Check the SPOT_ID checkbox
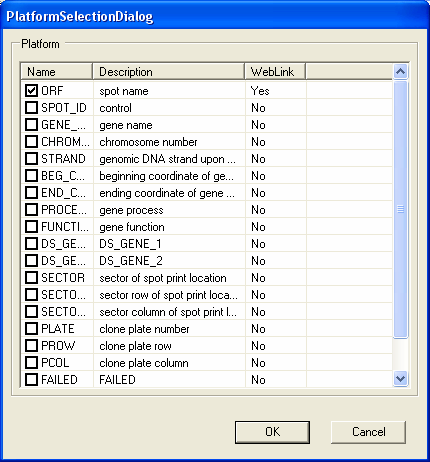430x462 pixels. click(31, 108)
